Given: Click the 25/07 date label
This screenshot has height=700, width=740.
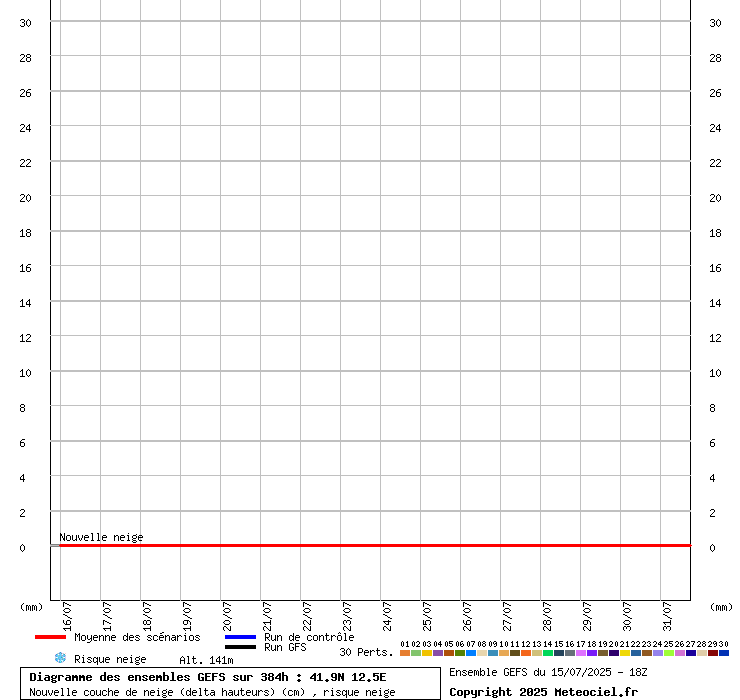Looking at the screenshot, I should click(x=427, y=616).
